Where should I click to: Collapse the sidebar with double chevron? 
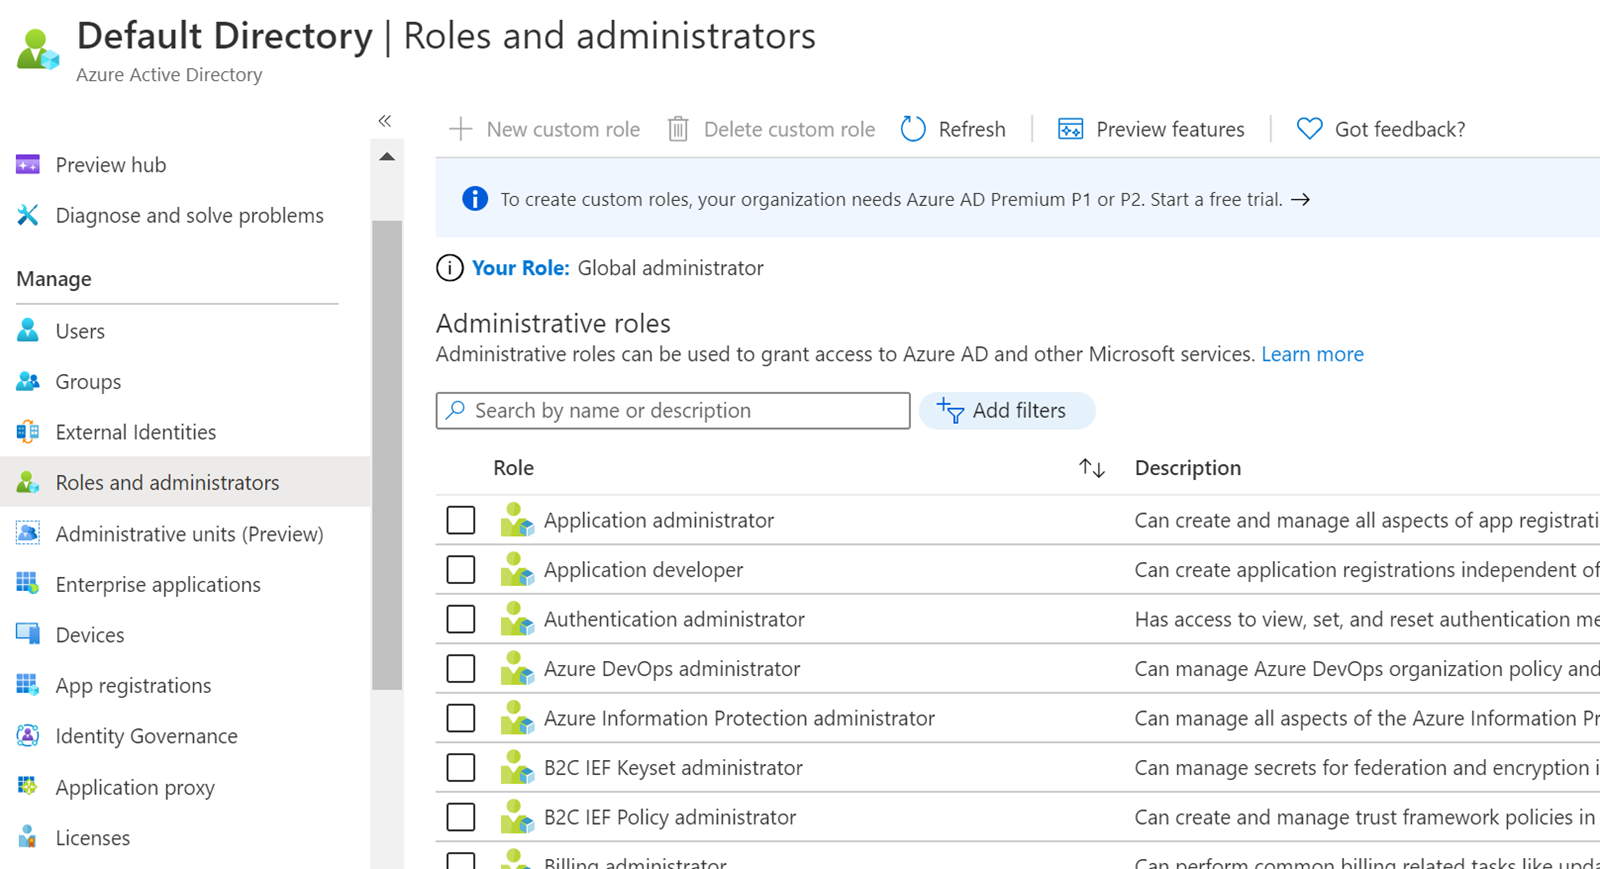pyautogui.click(x=385, y=121)
